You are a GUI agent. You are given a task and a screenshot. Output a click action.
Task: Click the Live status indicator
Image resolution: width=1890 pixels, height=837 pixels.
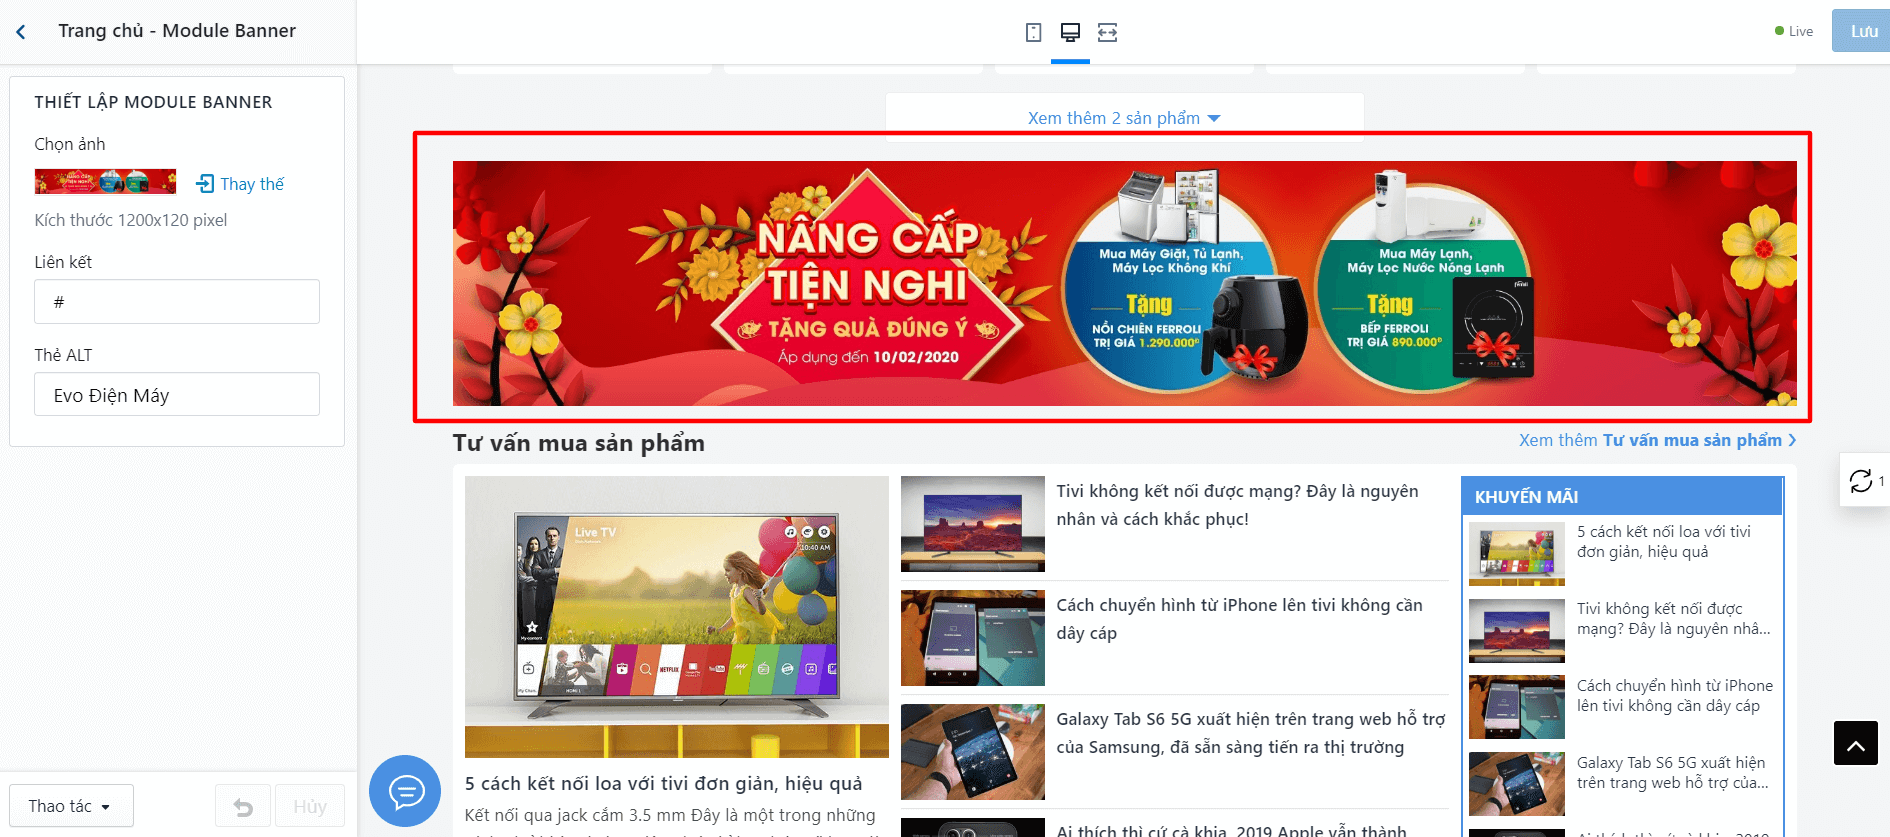(x=1794, y=31)
